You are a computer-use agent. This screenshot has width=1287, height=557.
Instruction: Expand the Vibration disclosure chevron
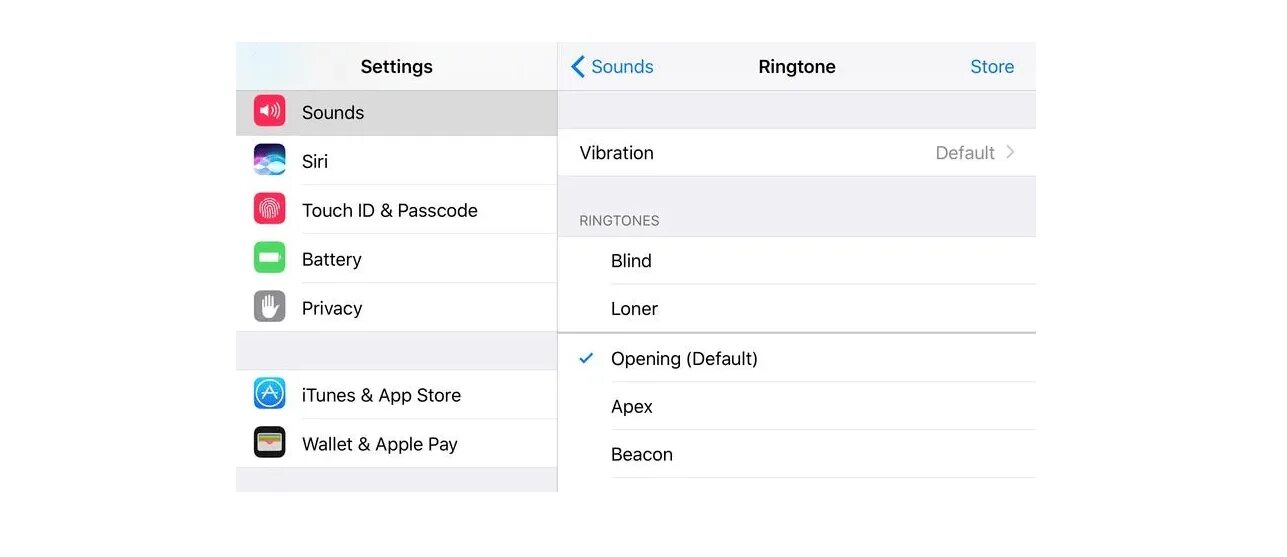coord(1011,152)
